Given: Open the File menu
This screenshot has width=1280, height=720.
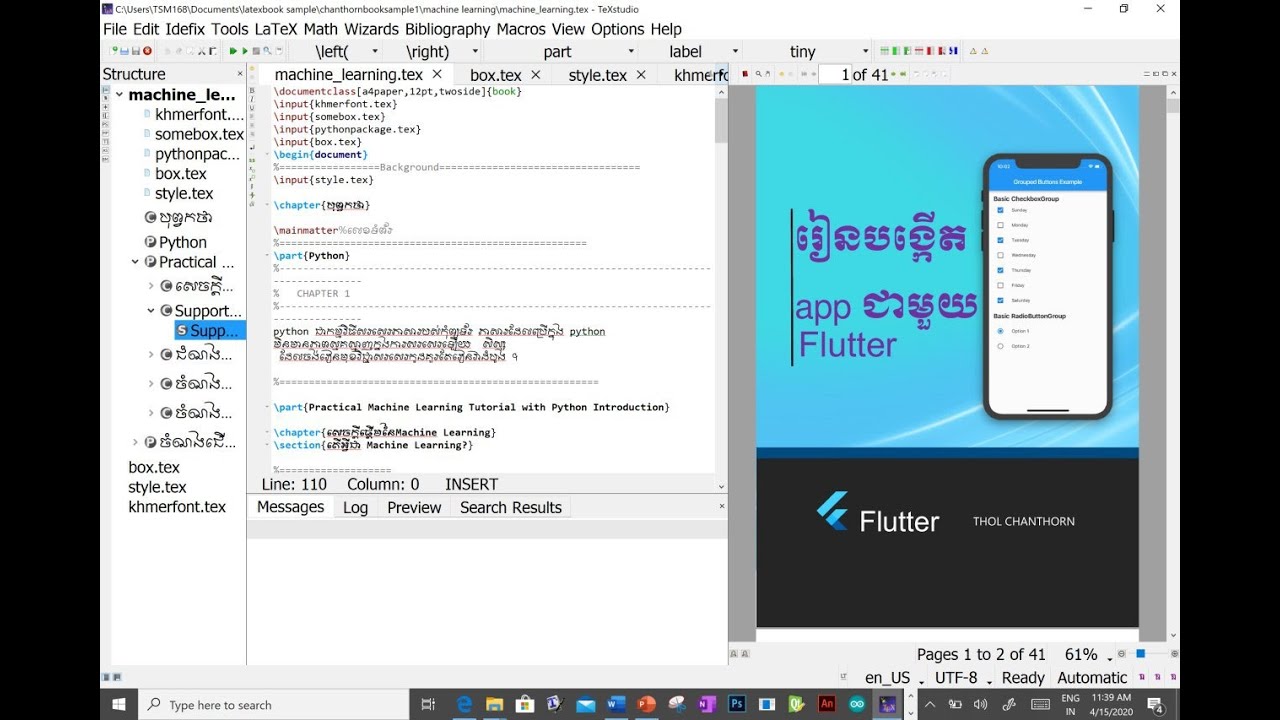Looking at the screenshot, I should tap(115, 29).
